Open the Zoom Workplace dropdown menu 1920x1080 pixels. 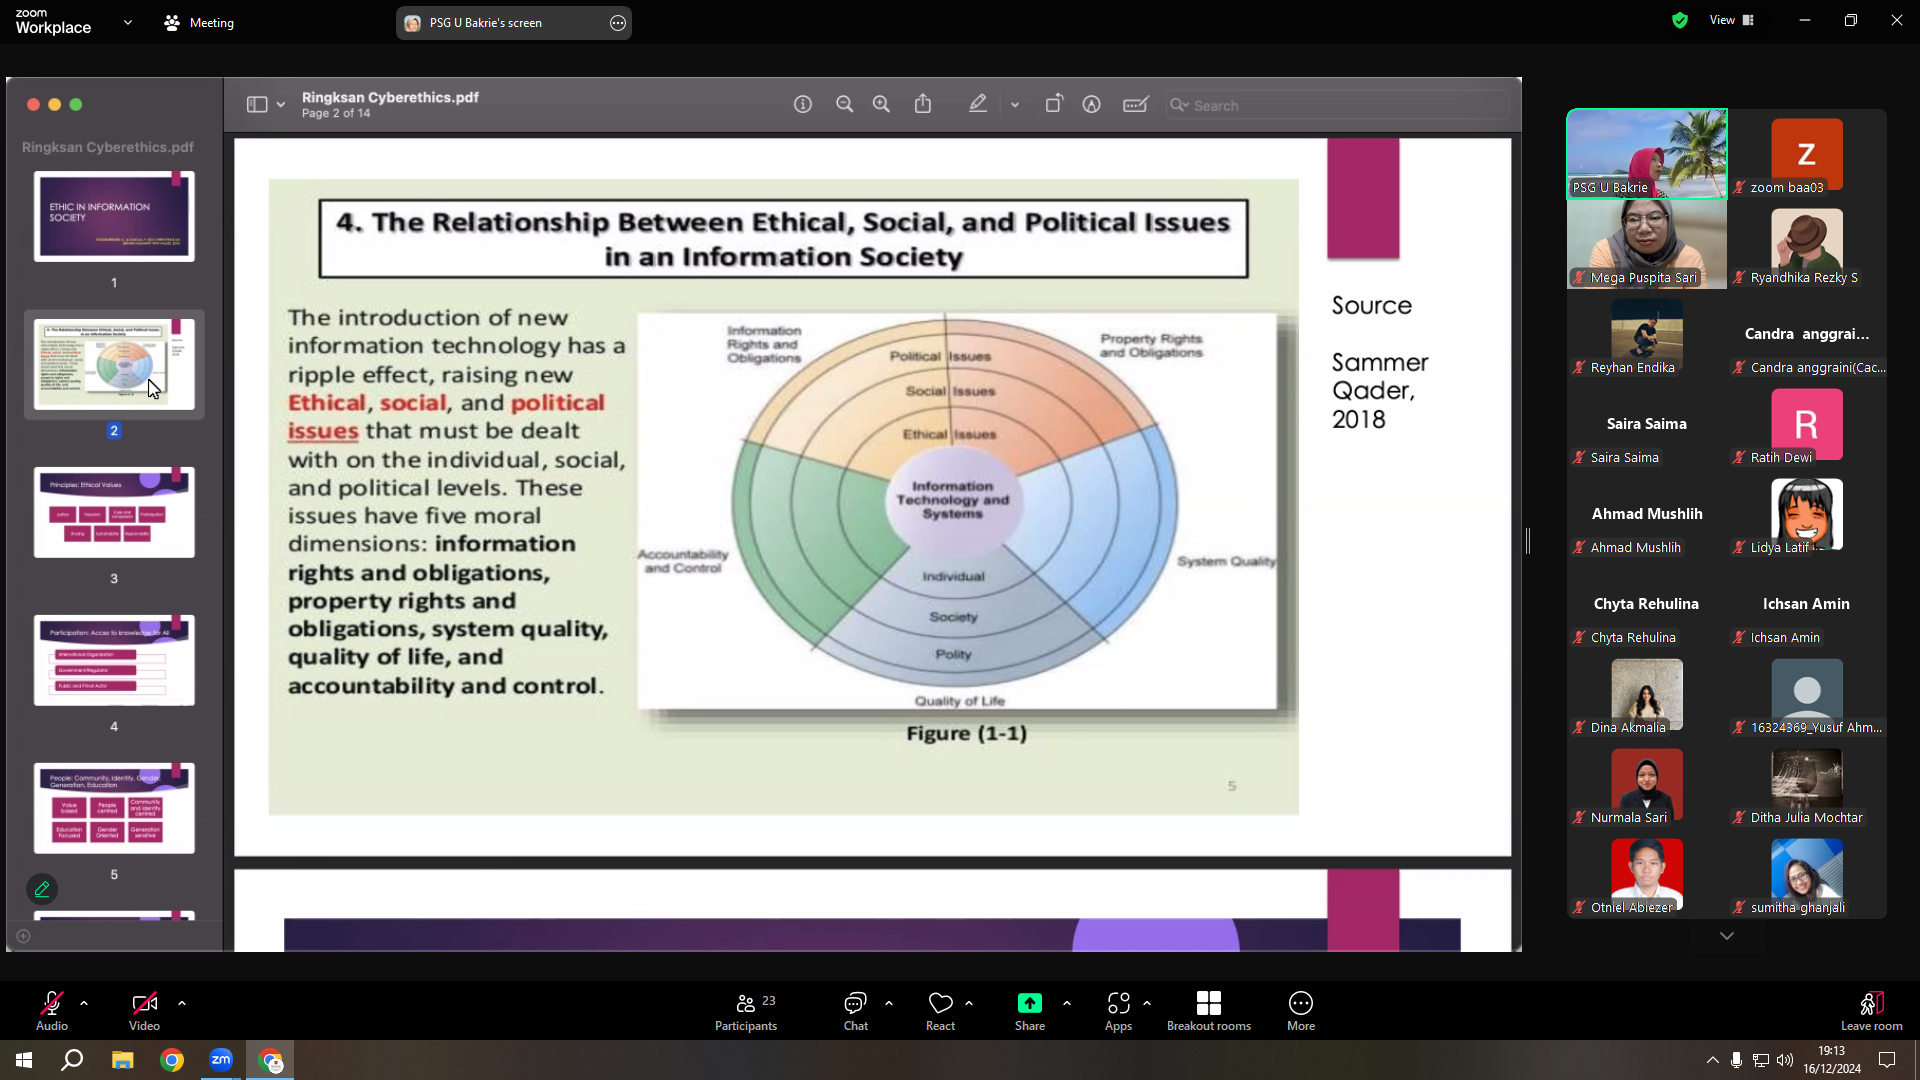coord(128,22)
